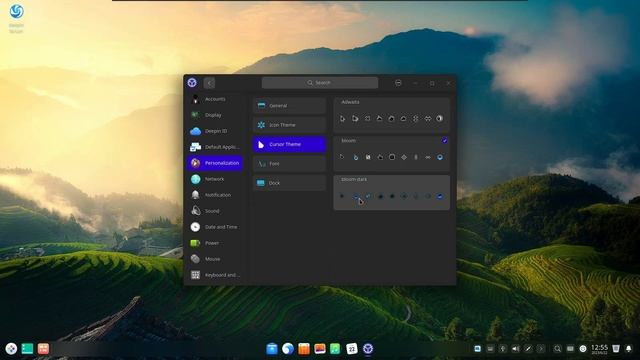
Task: Open the onboard keyboard tray icon
Action: click(570, 349)
